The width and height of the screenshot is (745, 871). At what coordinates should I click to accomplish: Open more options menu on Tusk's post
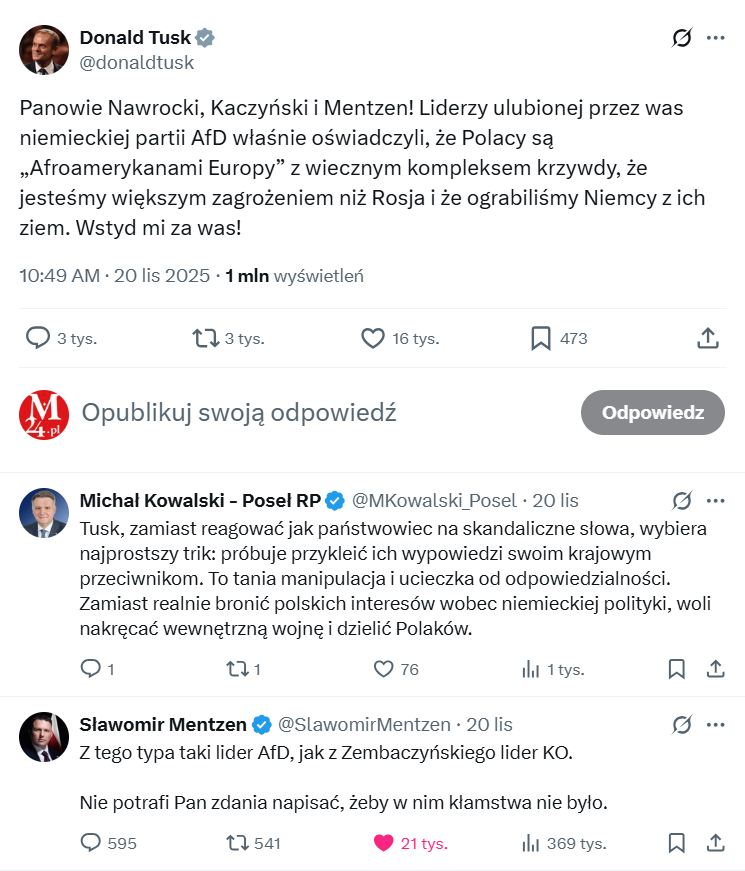(x=716, y=38)
